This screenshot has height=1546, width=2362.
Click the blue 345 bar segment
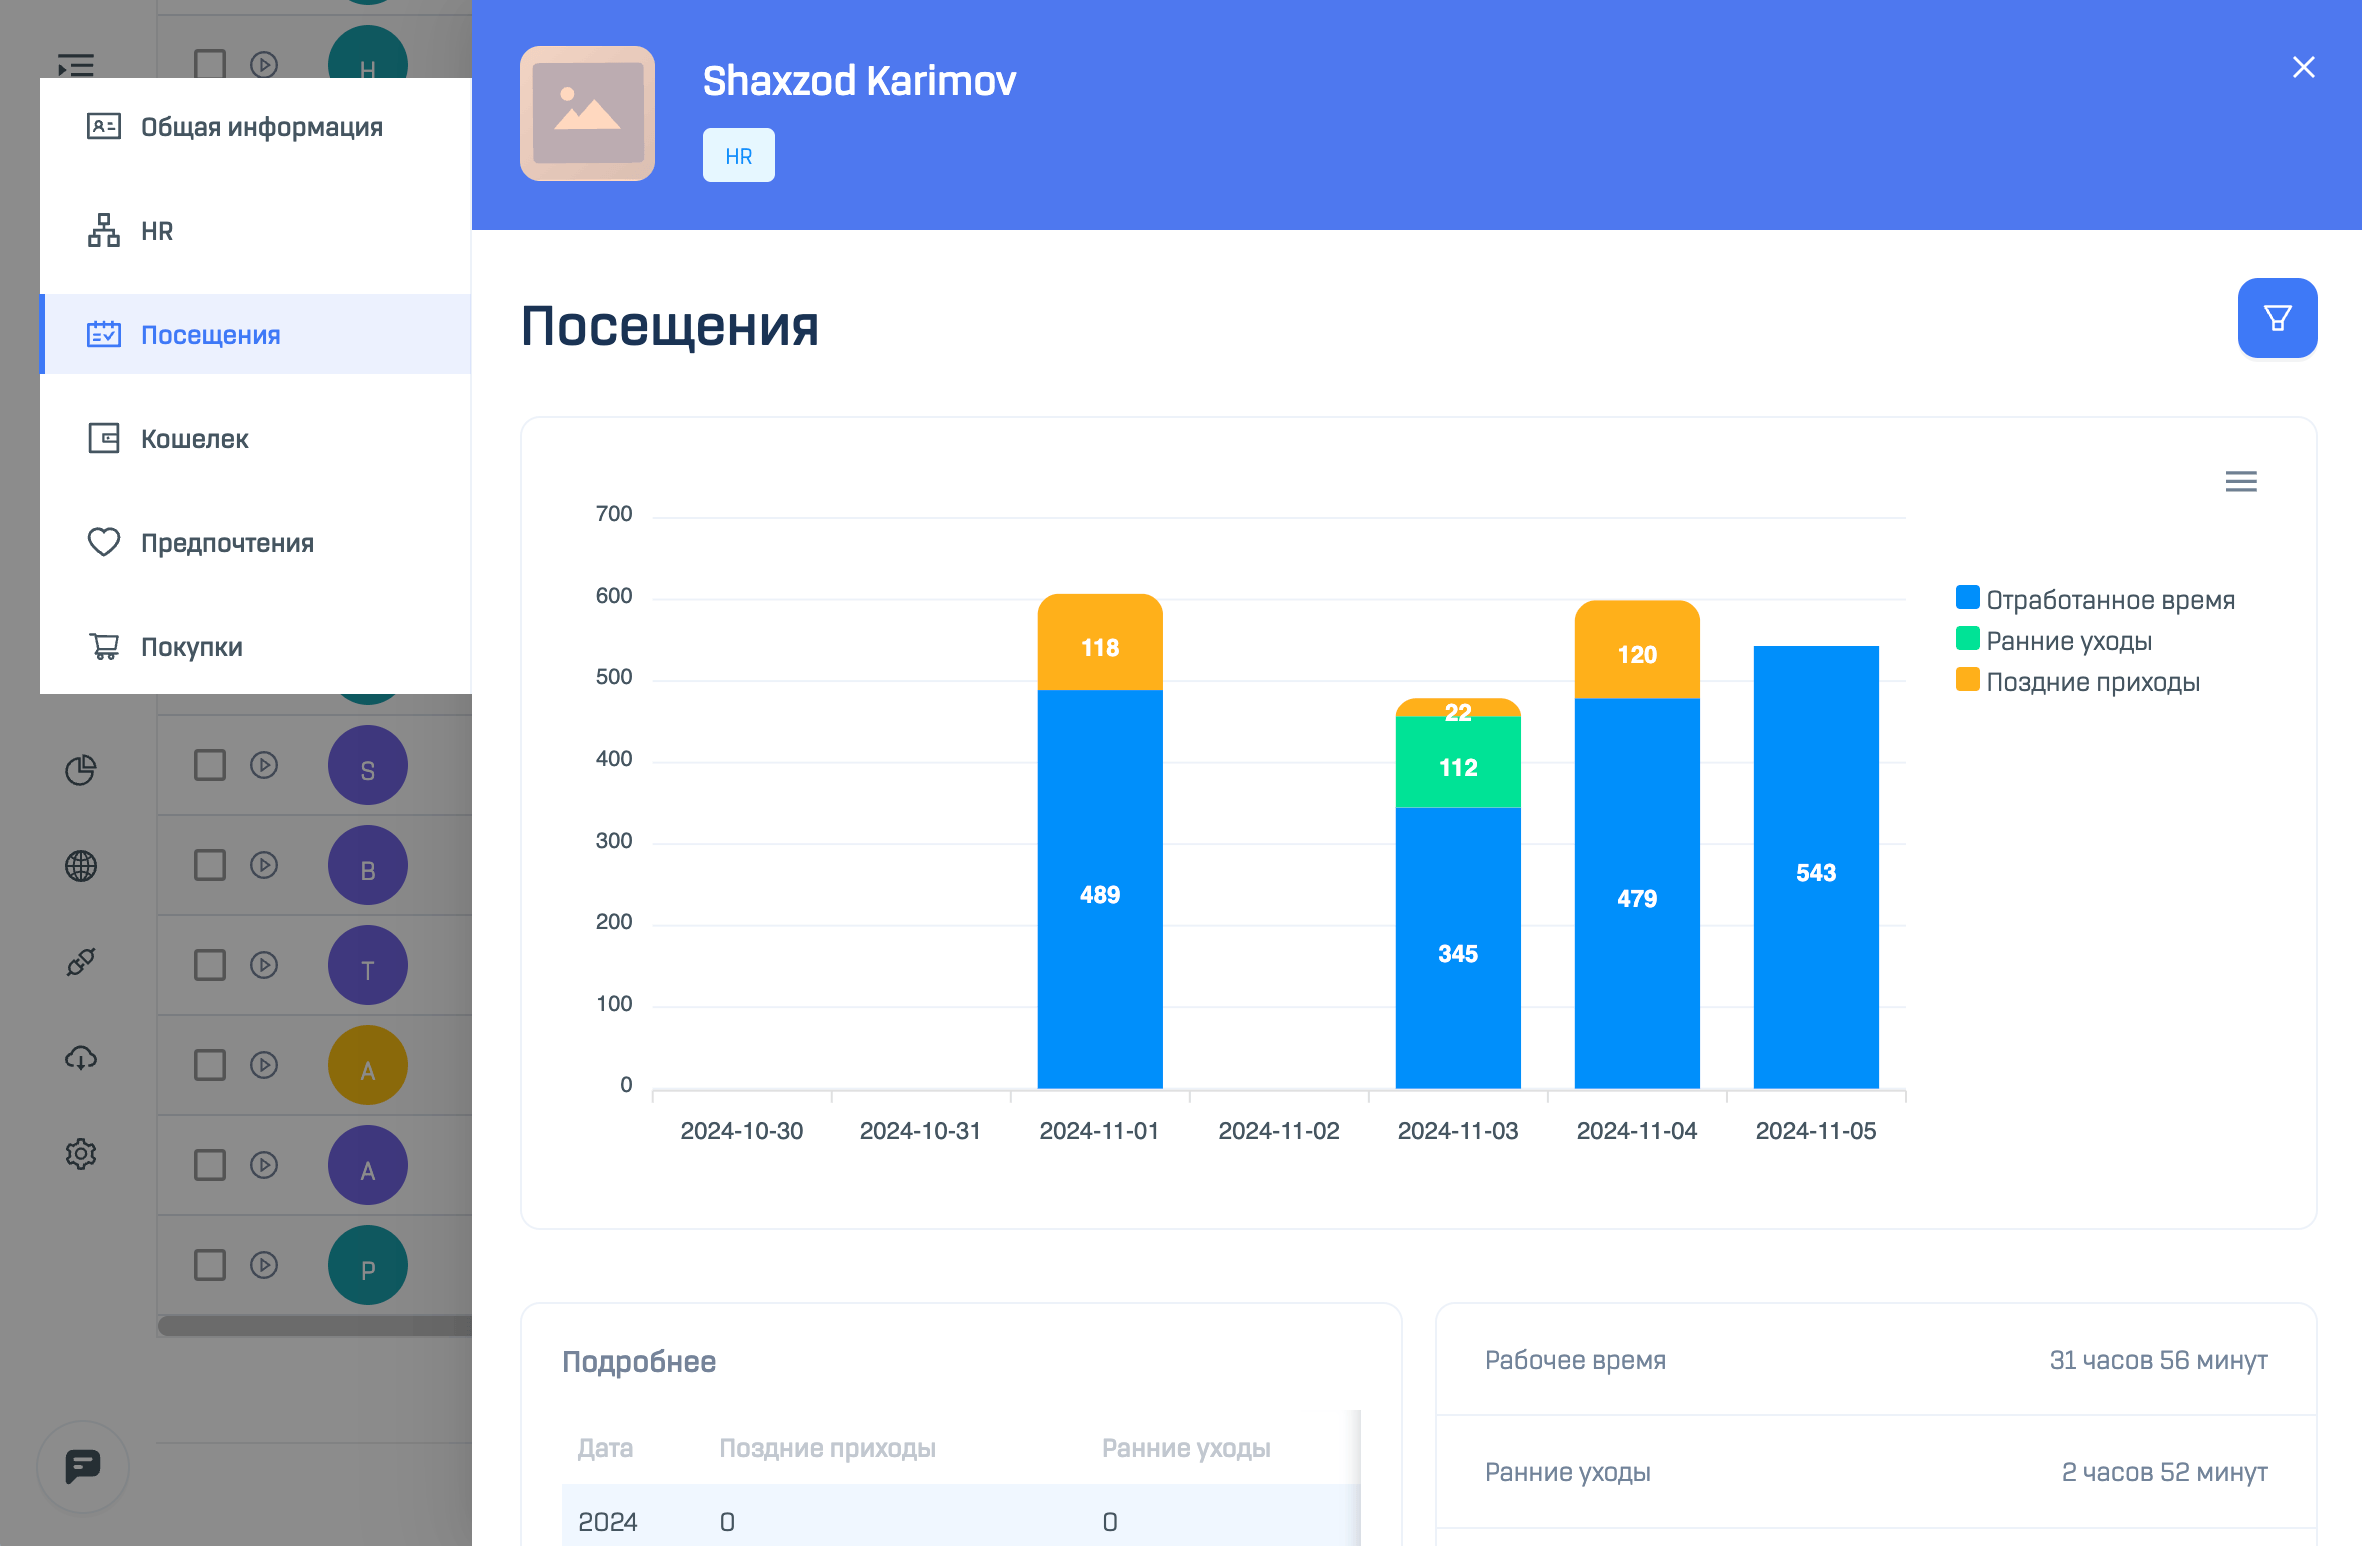pyautogui.click(x=1458, y=948)
